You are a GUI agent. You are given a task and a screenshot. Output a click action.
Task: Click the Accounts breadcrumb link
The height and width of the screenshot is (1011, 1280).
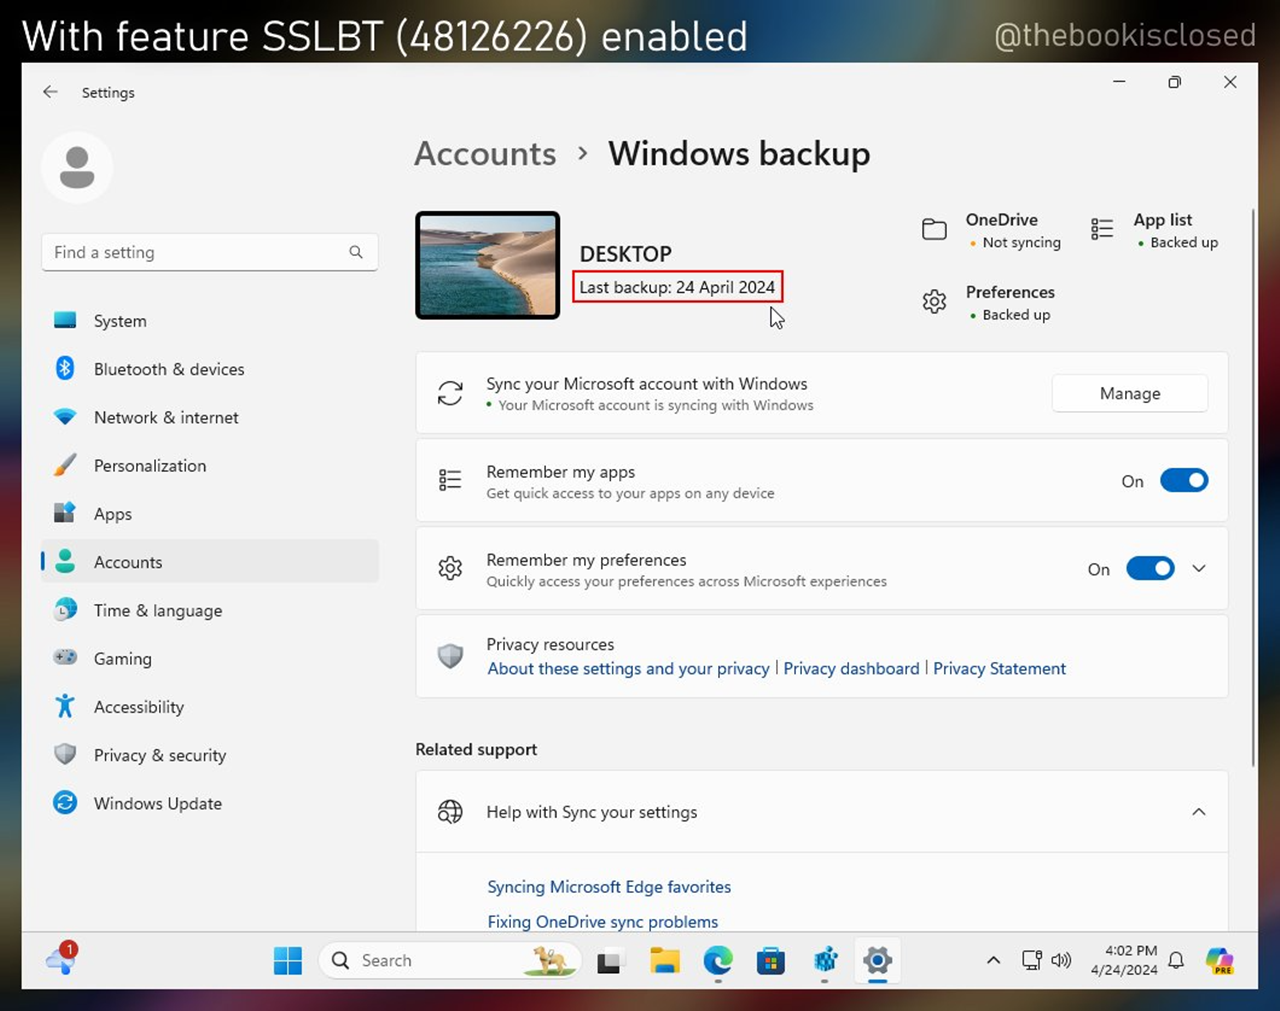(x=485, y=154)
